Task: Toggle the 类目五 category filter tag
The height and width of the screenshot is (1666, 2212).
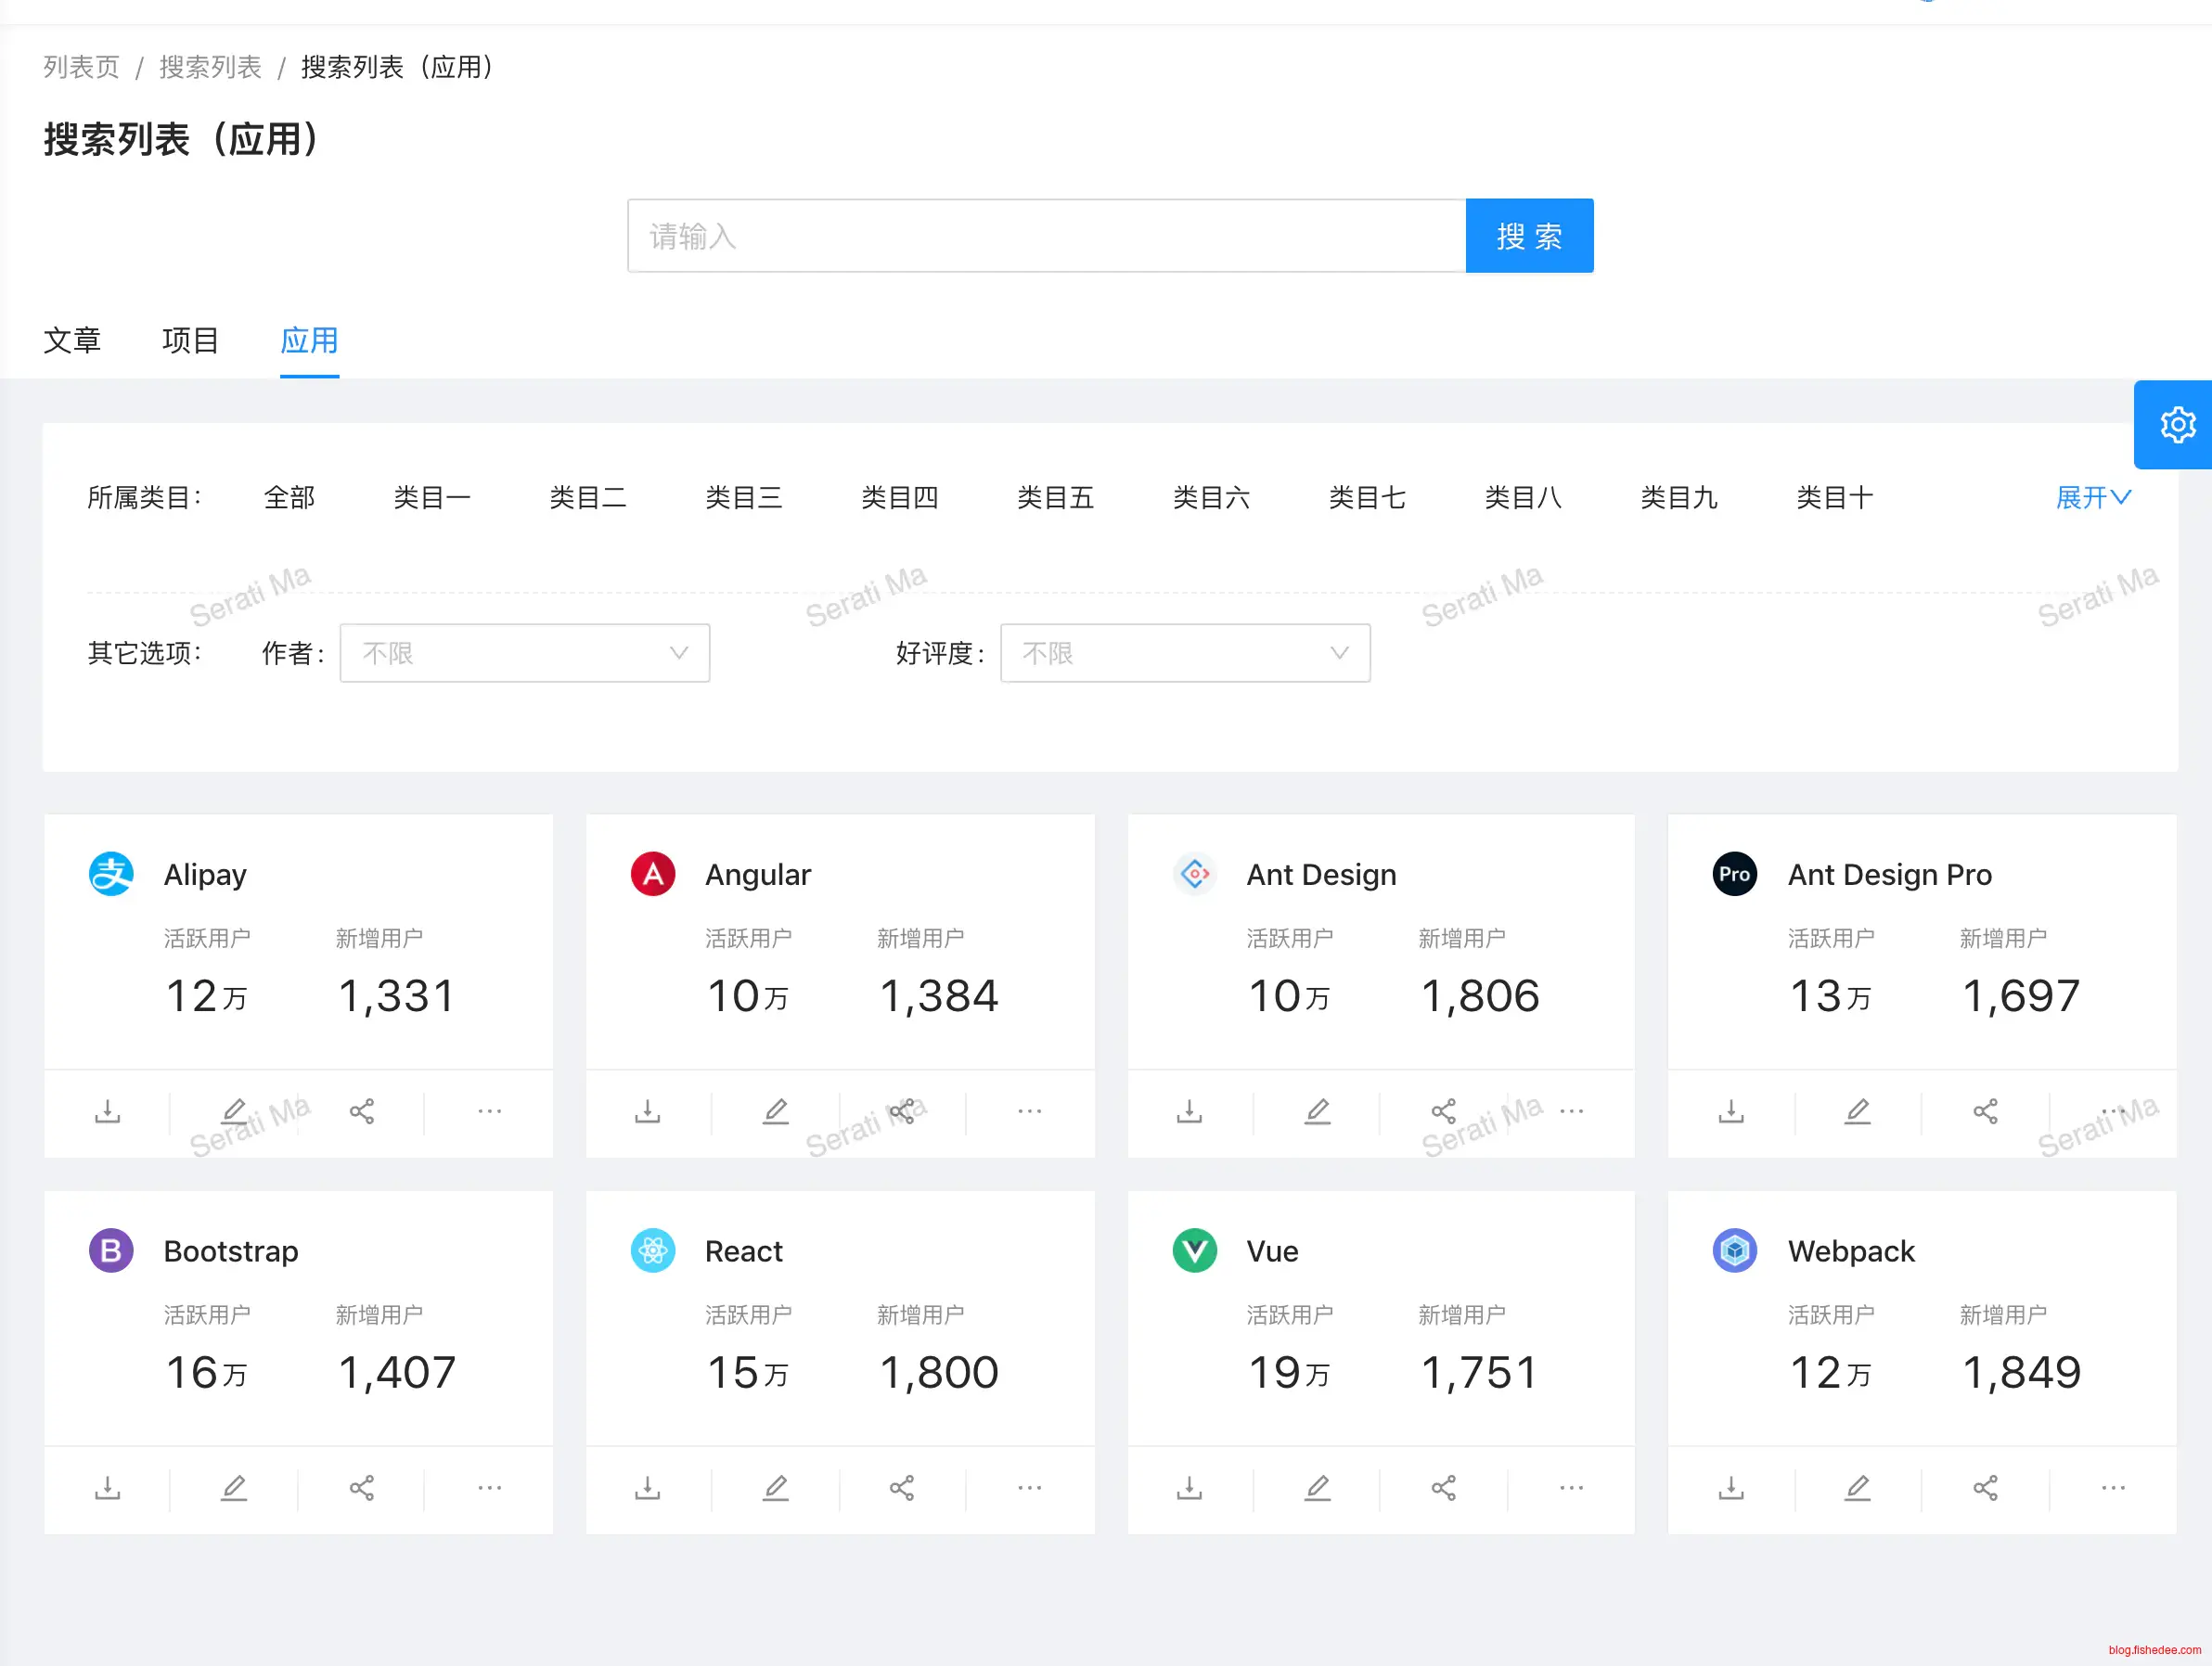Action: [1055, 497]
